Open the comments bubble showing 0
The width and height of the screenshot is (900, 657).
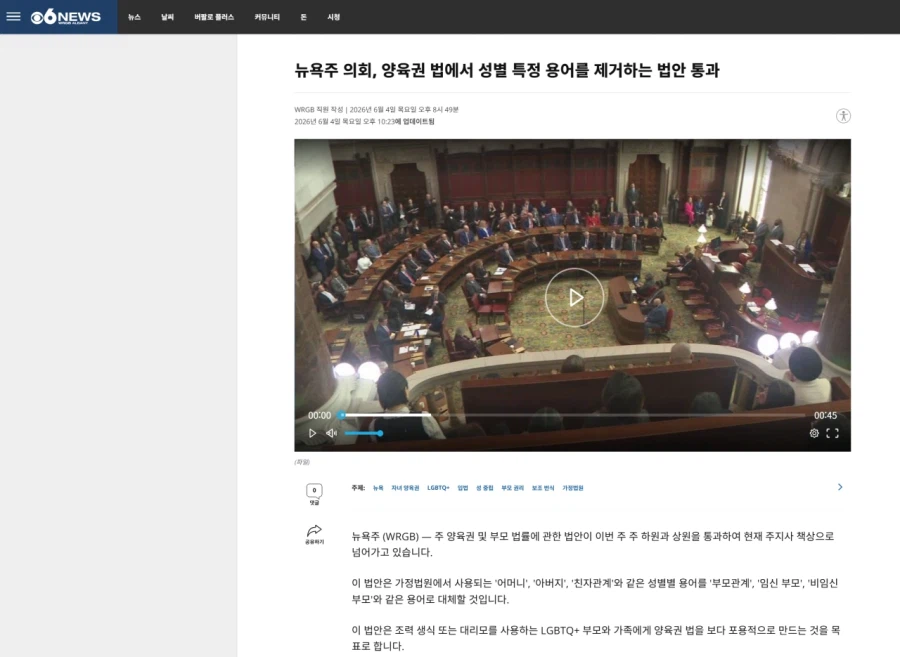click(x=314, y=491)
